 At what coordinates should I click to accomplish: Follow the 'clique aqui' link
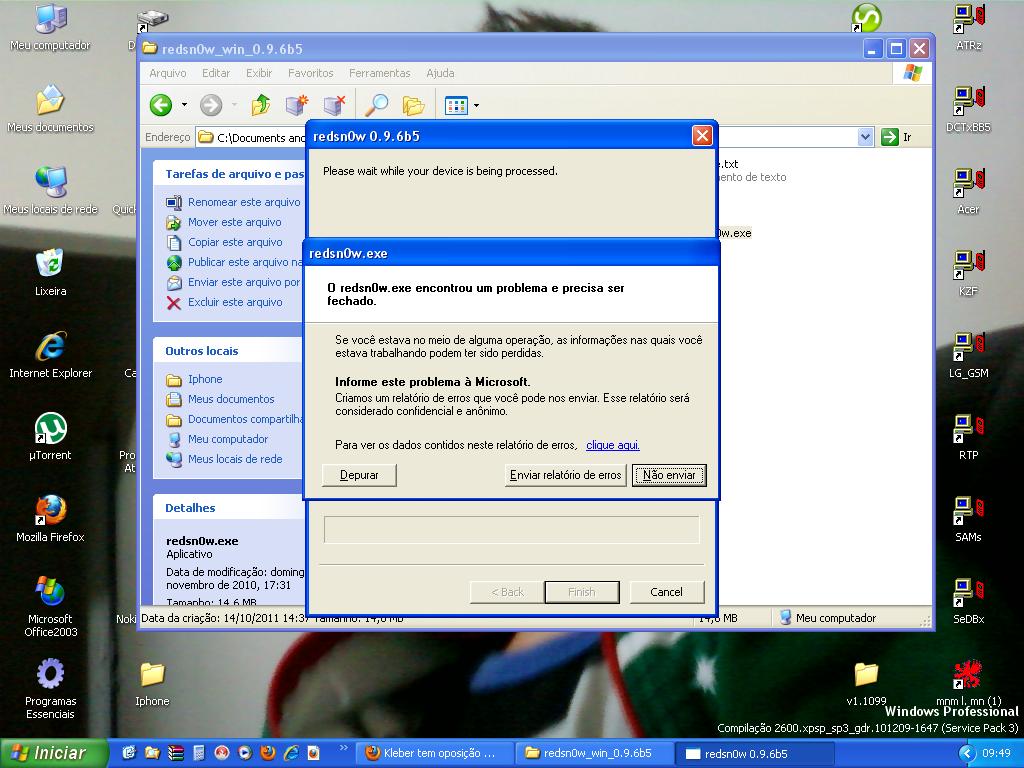[613, 445]
